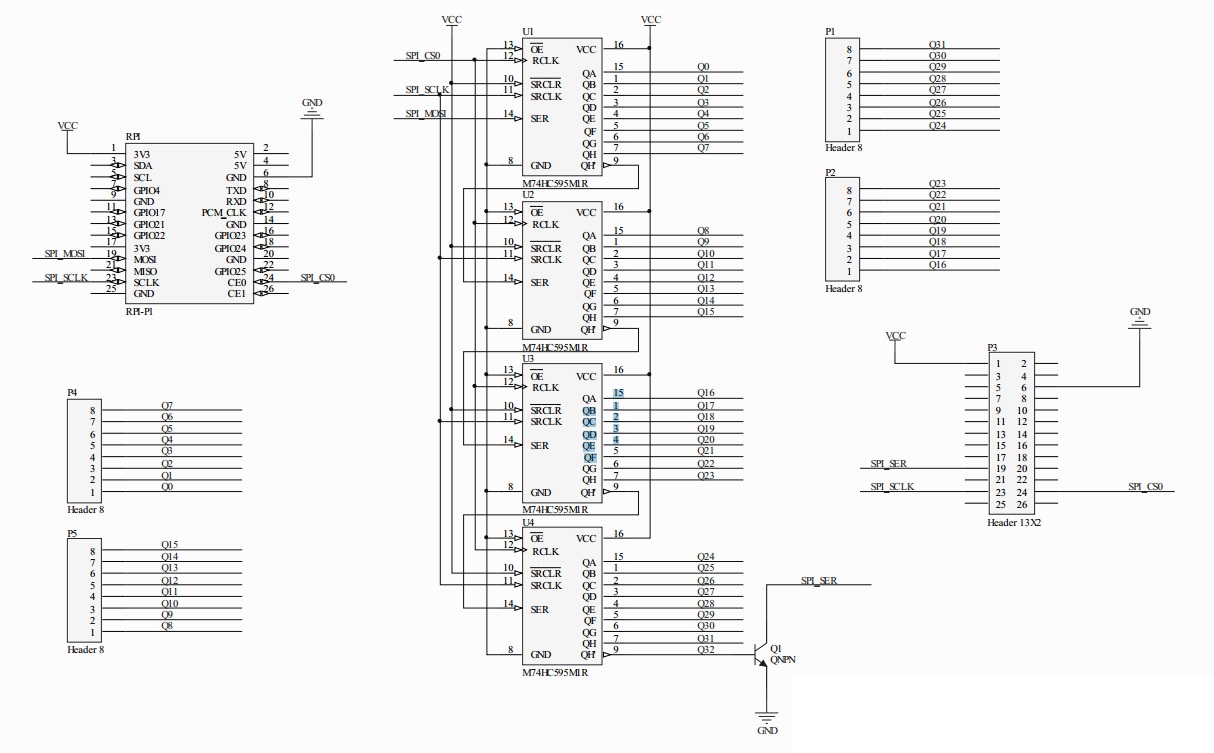Viewport: 1214px width, 753px height.
Task: Click highlighted pin number 15 on U3
Action: tap(619, 393)
